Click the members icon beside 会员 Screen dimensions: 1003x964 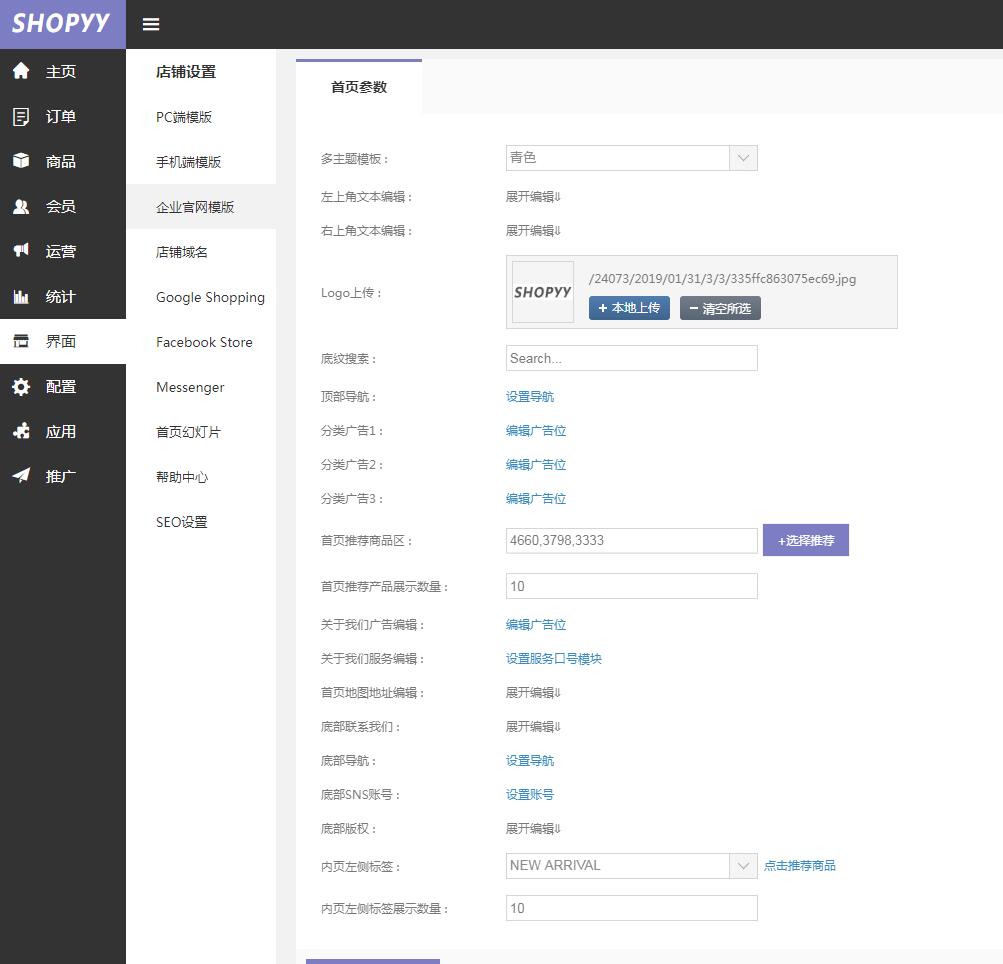click(21, 207)
